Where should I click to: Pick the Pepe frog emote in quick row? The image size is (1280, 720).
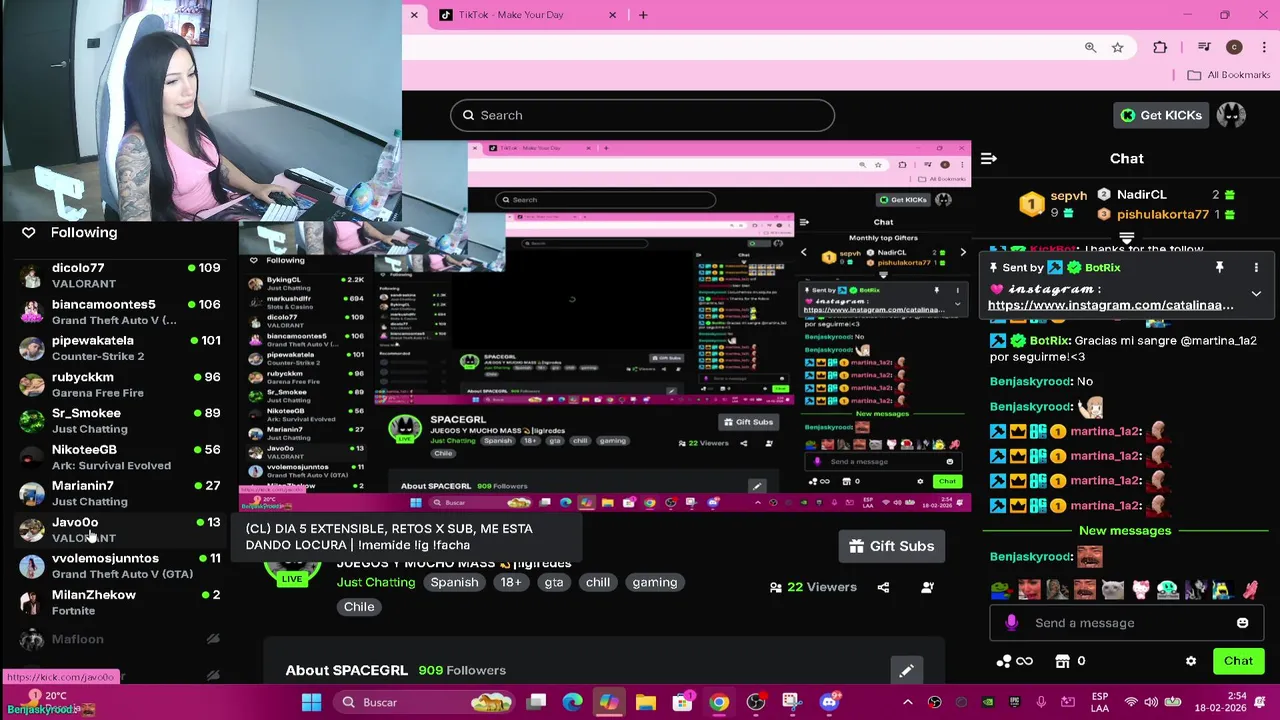point(1001,590)
